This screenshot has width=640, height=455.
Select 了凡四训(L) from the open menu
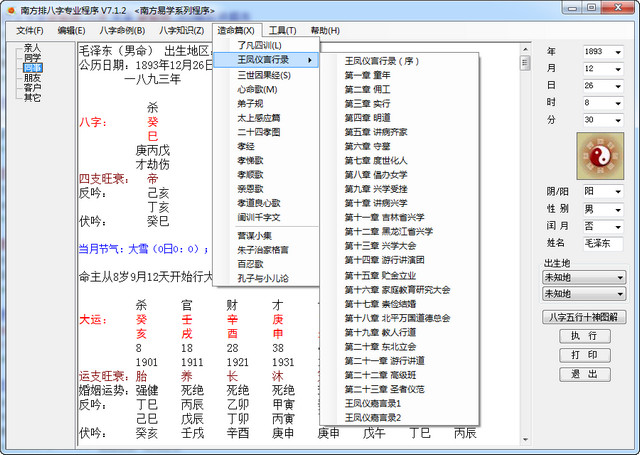[260, 46]
